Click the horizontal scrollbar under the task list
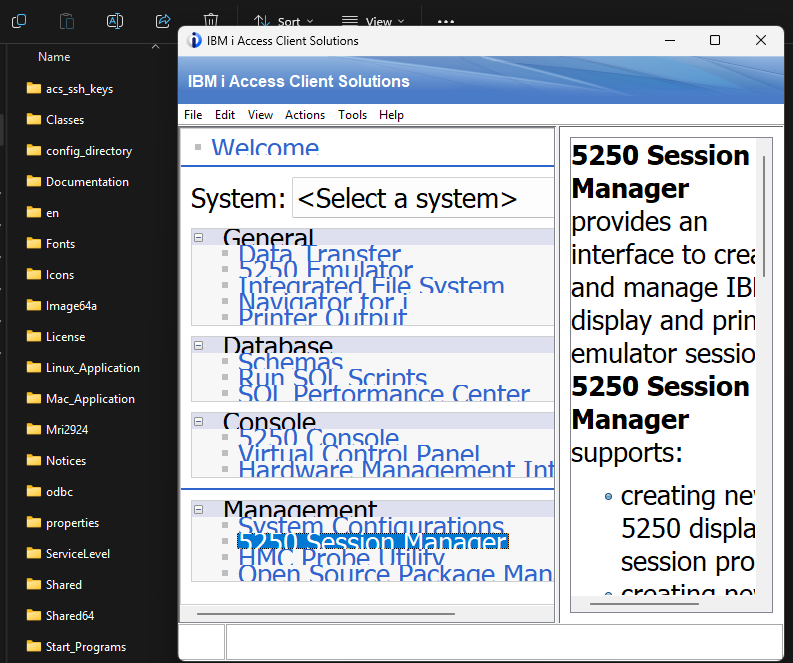The width and height of the screenshot is (793, 663). (326, 613)
